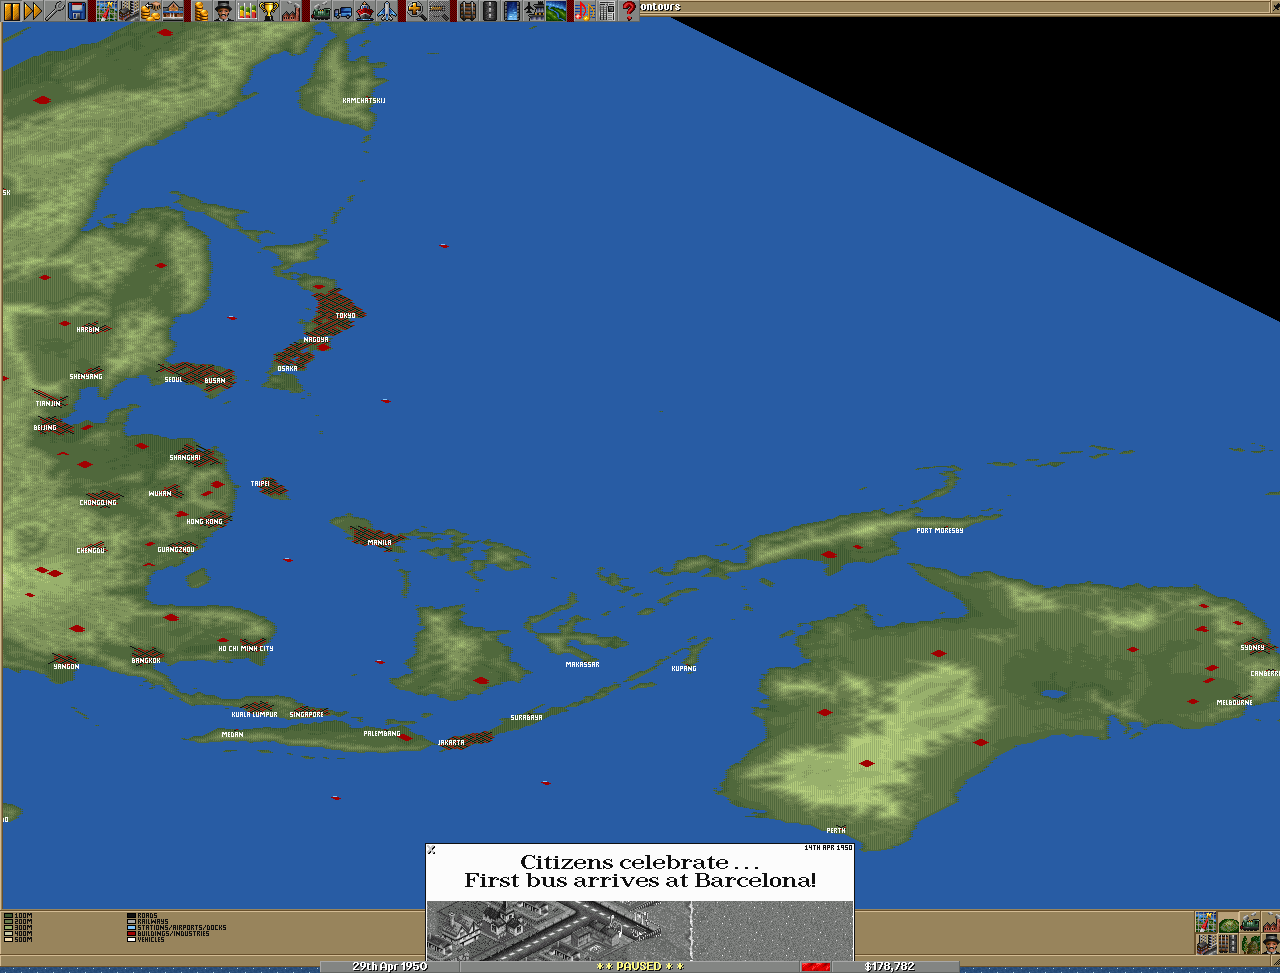
Task: Toggle town names on the smallmap
Action: 1206,943
